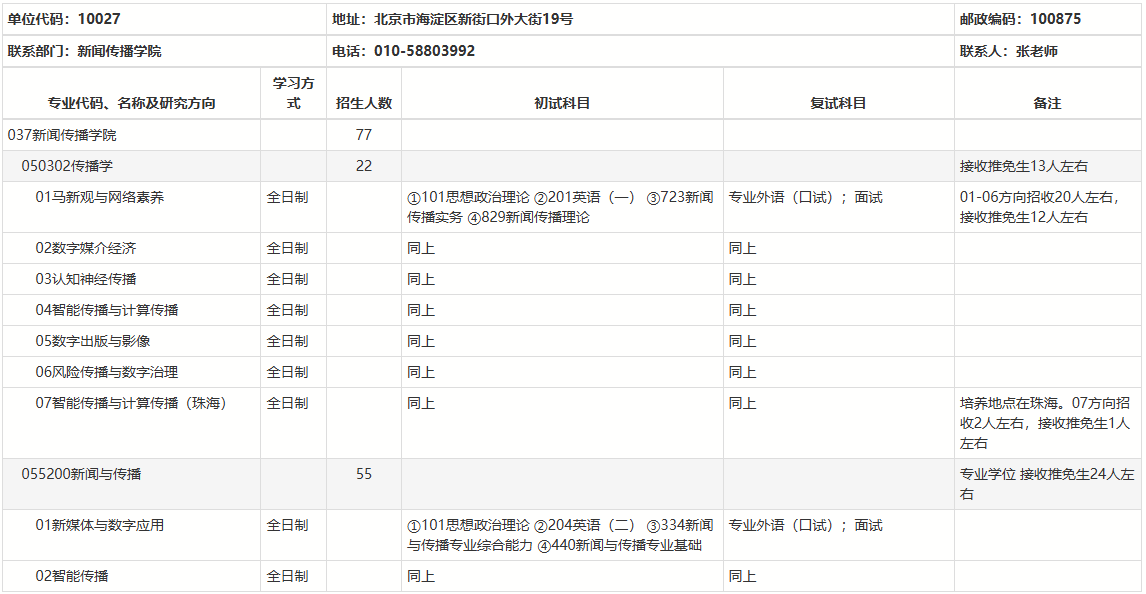Viewport: 1146px width, 594px height.
Task: Click the 复试科目 column header
Action: tap(838, 103)
